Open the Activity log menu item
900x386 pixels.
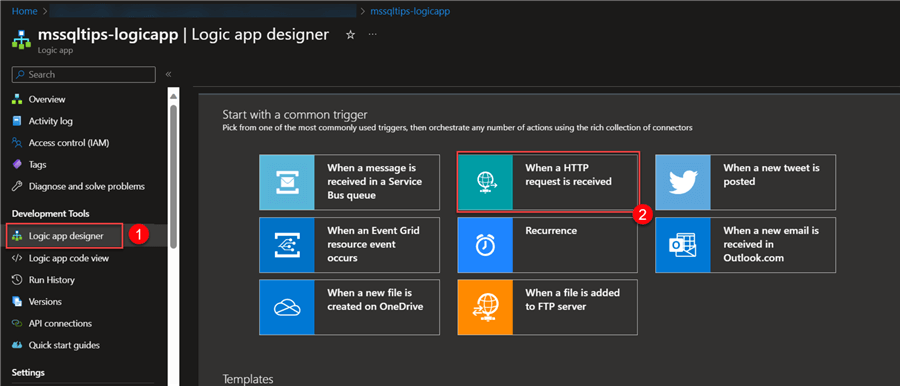tap(51, 121)
